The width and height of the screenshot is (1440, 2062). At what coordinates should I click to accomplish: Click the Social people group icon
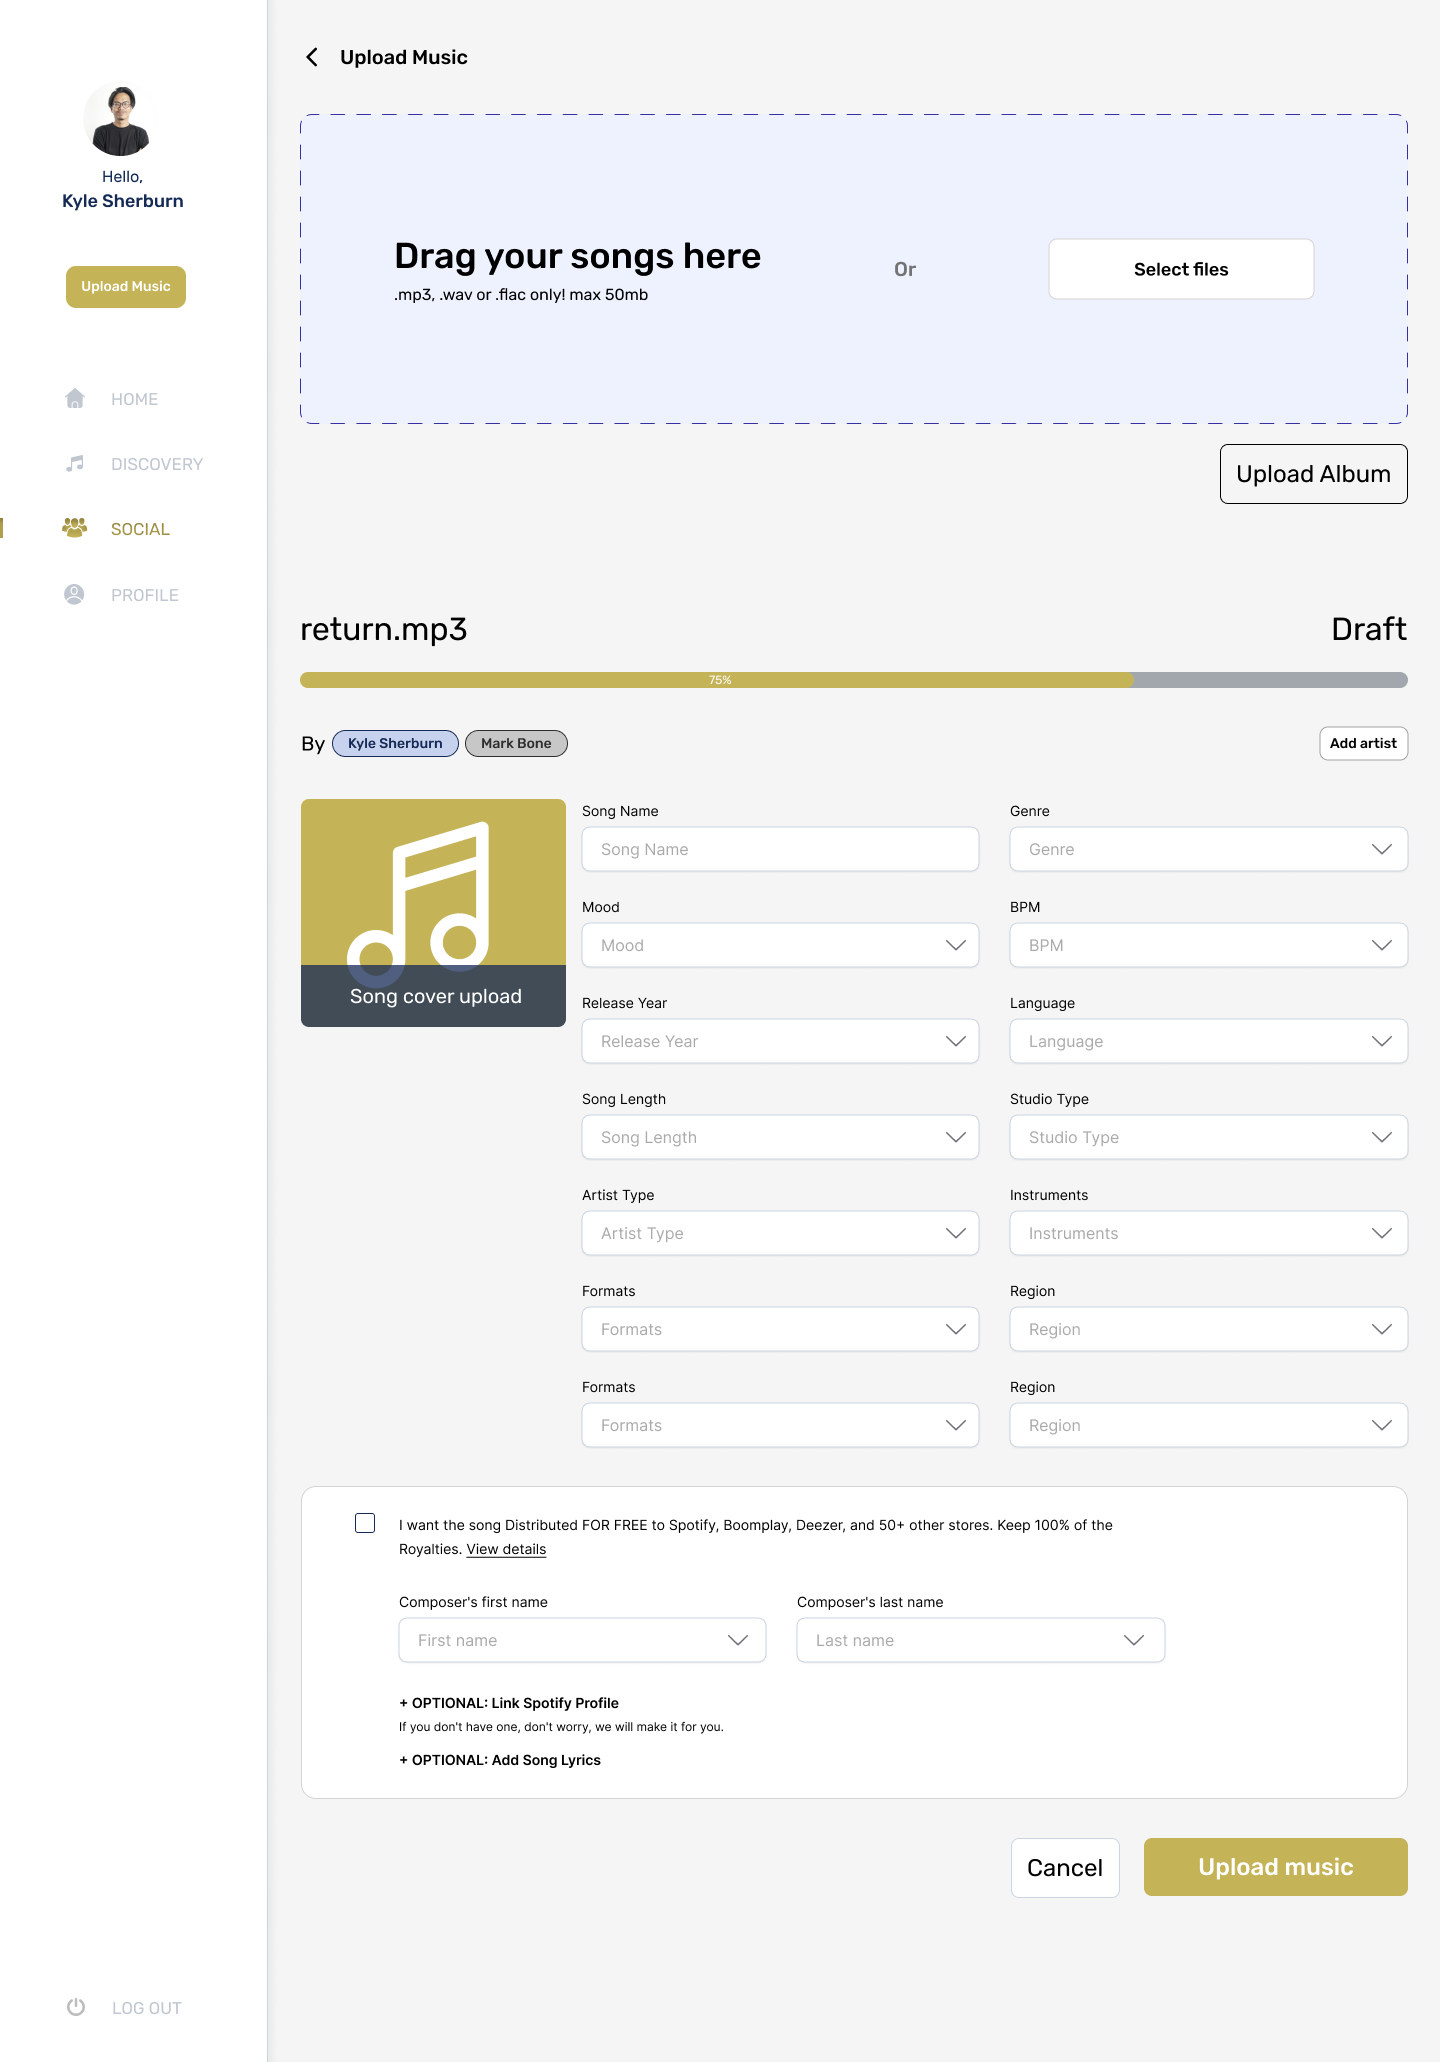point(75,527)
